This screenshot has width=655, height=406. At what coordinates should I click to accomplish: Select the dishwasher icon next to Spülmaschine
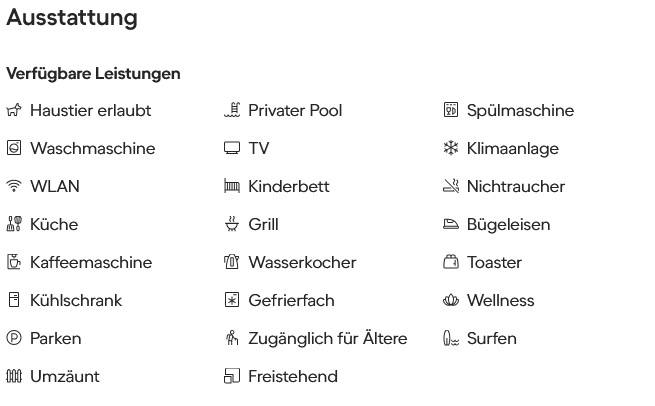pos(451,110)
